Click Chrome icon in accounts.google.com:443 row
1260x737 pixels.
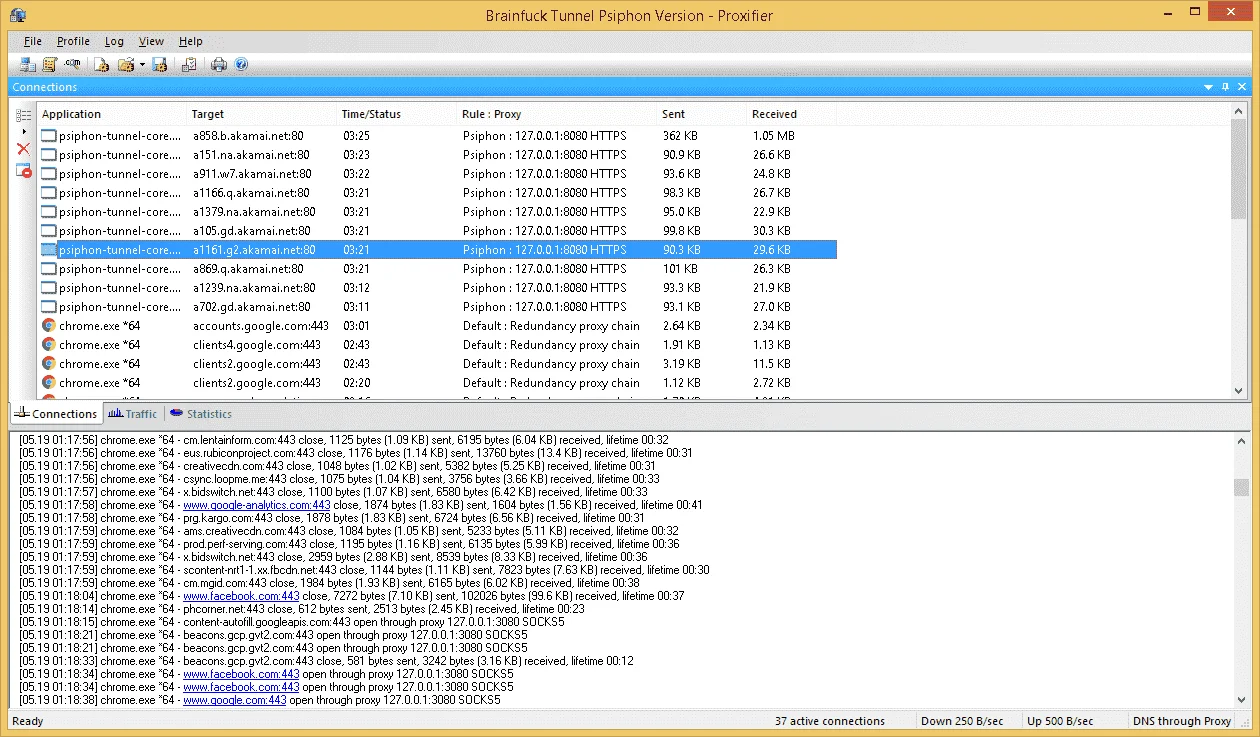click(x=49, y=325)
